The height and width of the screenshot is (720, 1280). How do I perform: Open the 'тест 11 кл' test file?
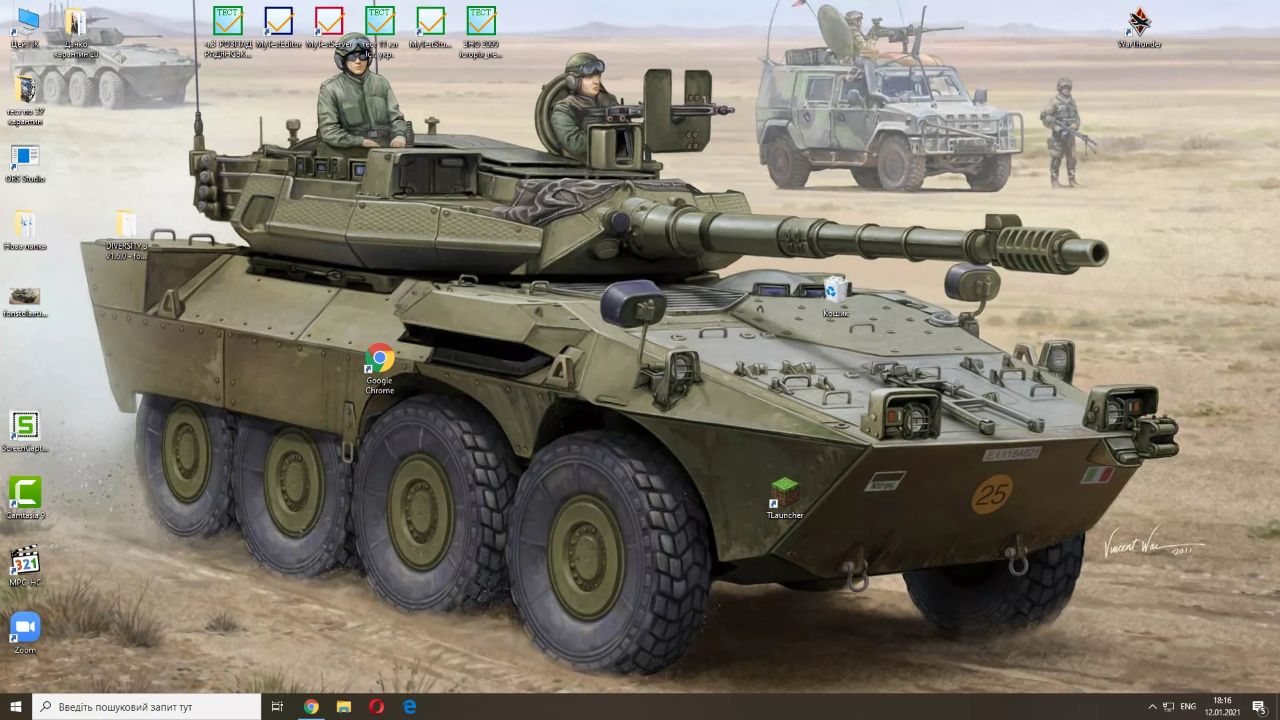380,33
